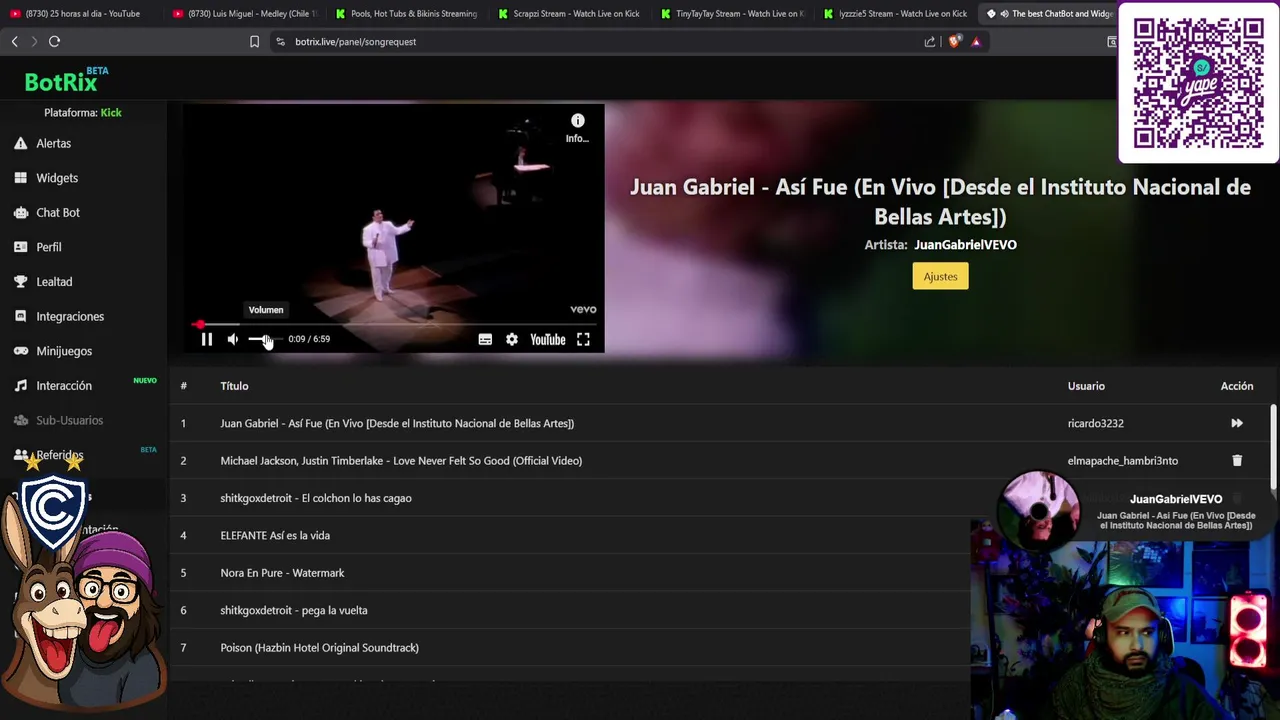Click the Sub-Usuarios people icon

click(x=20, y=420)
